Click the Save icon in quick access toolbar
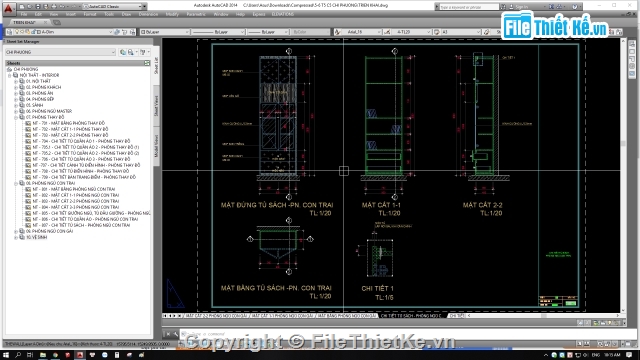This screenshot has width=640, height=360. coord(38,7)
